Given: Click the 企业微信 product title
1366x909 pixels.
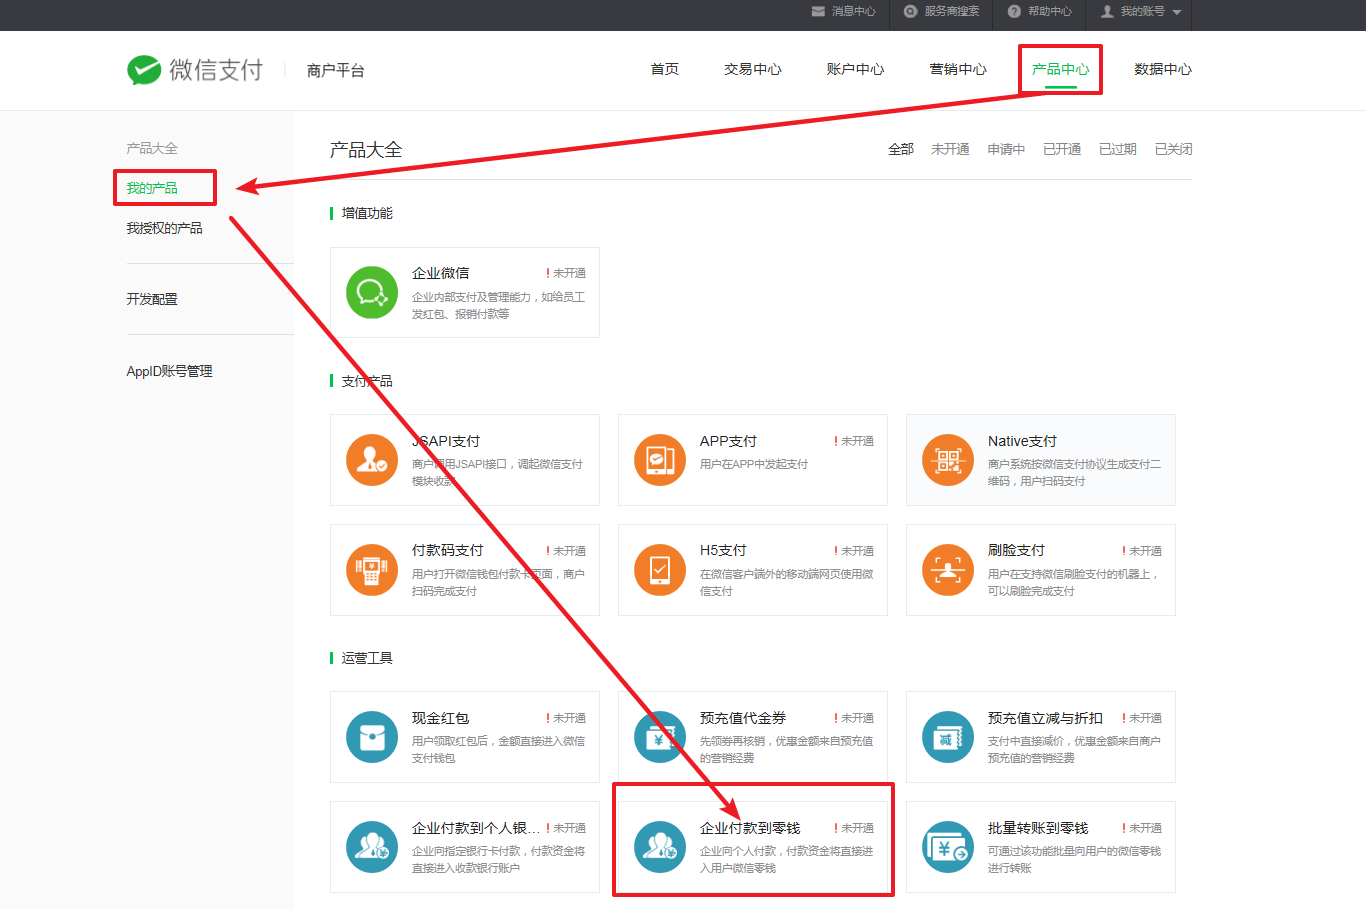Looking at the screenshot, I should tap(440, 273).
